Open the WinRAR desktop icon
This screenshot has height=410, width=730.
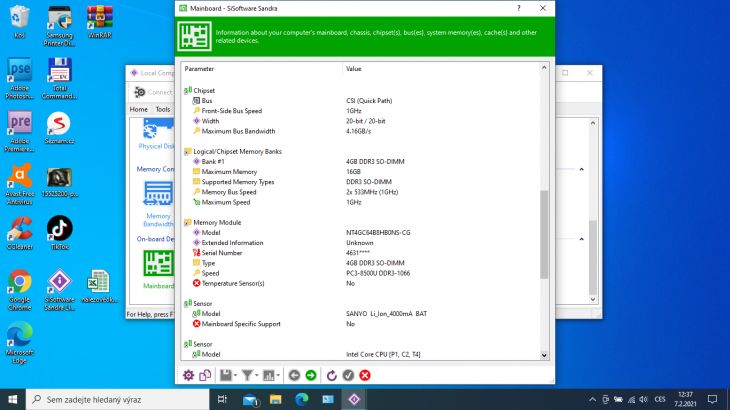click(100, 21)
